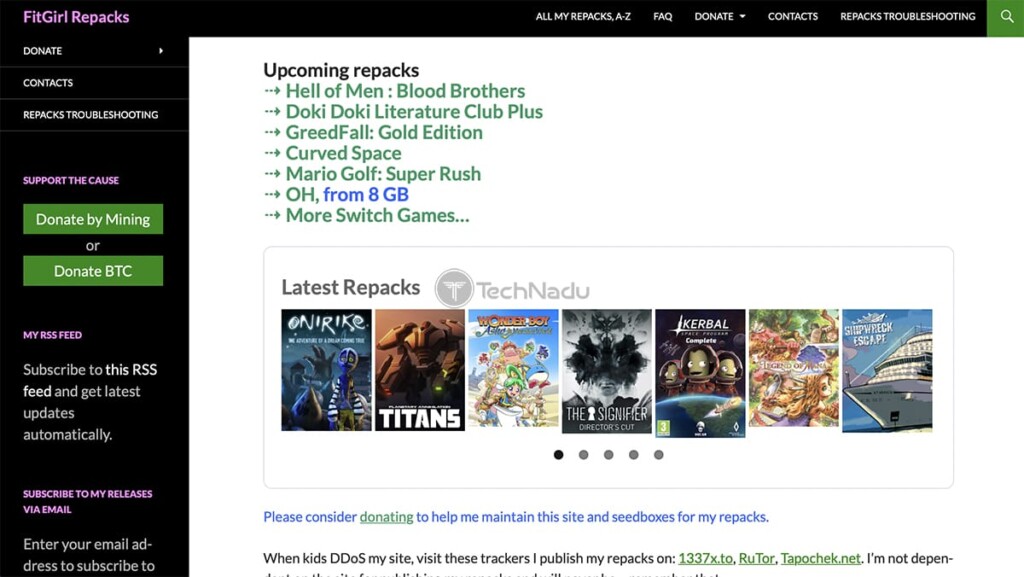Click the Support the Cause heading

point(71,180)
